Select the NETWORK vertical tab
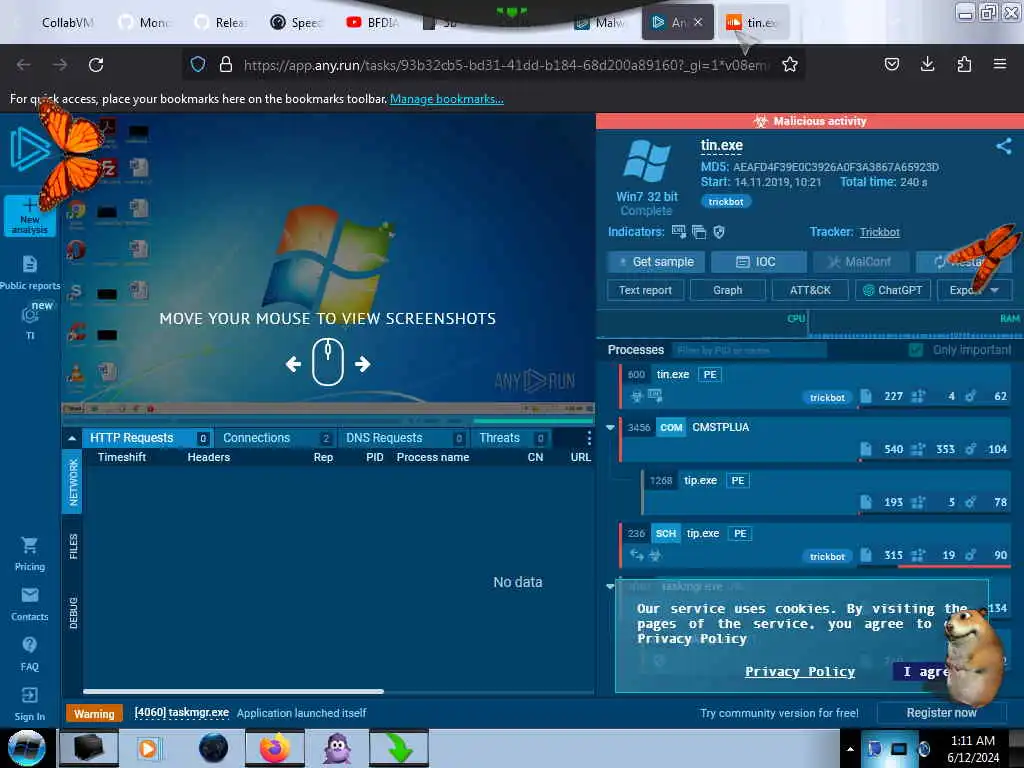 coord(72,481)
